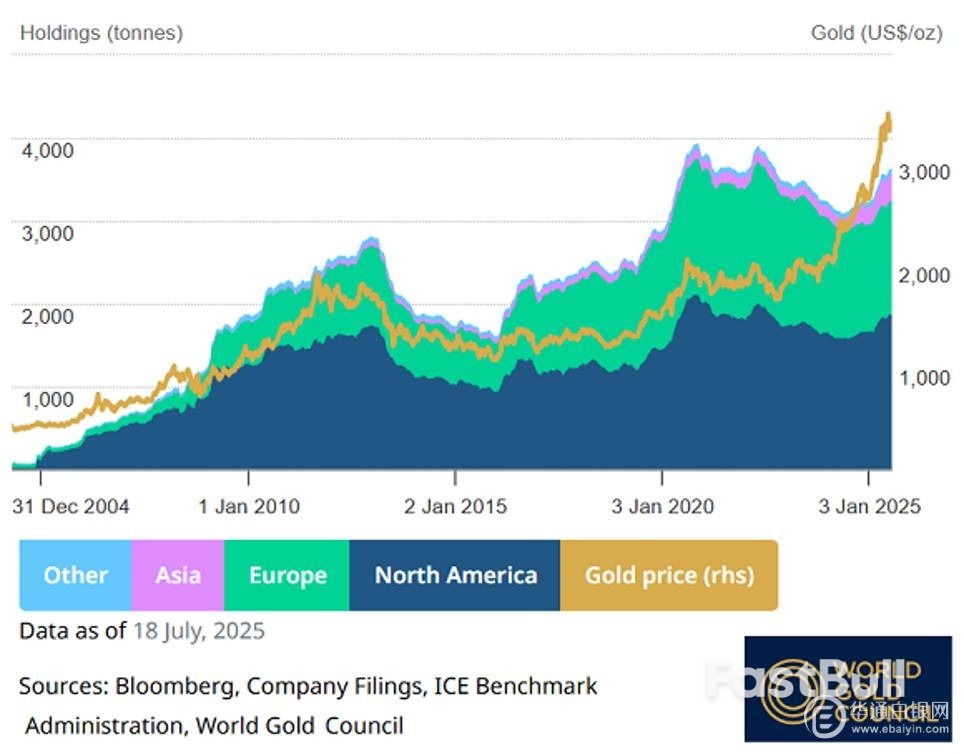Select the 3 Jan 2020 date label

click(x=663, y=506)
